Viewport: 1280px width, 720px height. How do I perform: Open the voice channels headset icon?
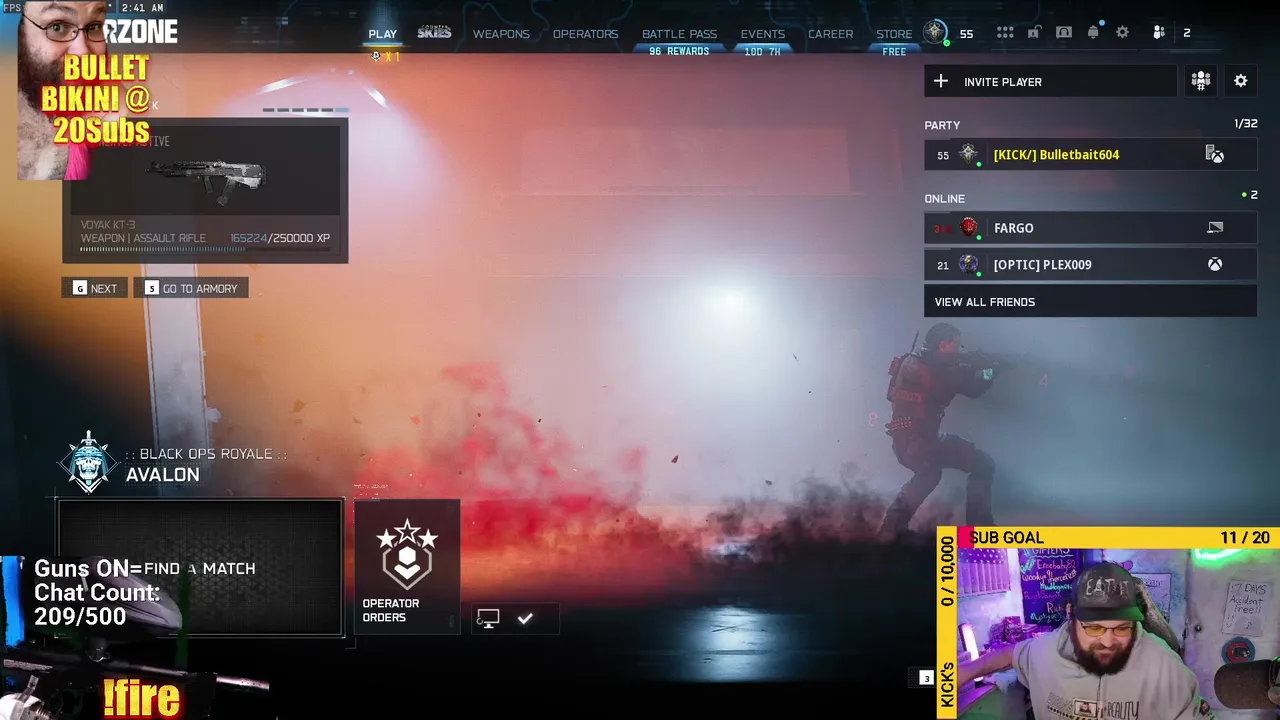coord(1064,33)
